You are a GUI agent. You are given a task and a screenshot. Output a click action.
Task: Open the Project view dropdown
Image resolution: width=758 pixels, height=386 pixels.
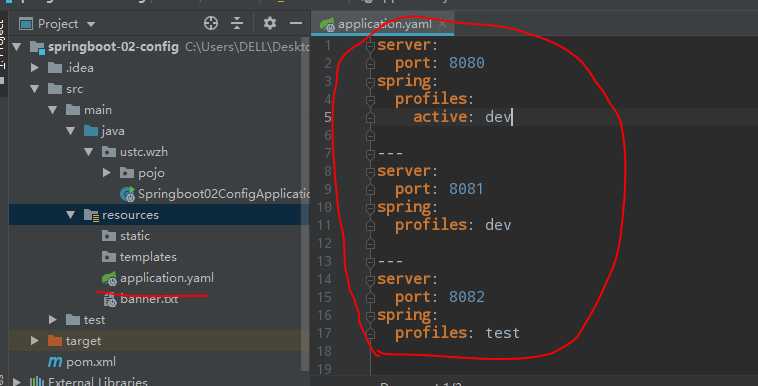[x=91, y=24]
